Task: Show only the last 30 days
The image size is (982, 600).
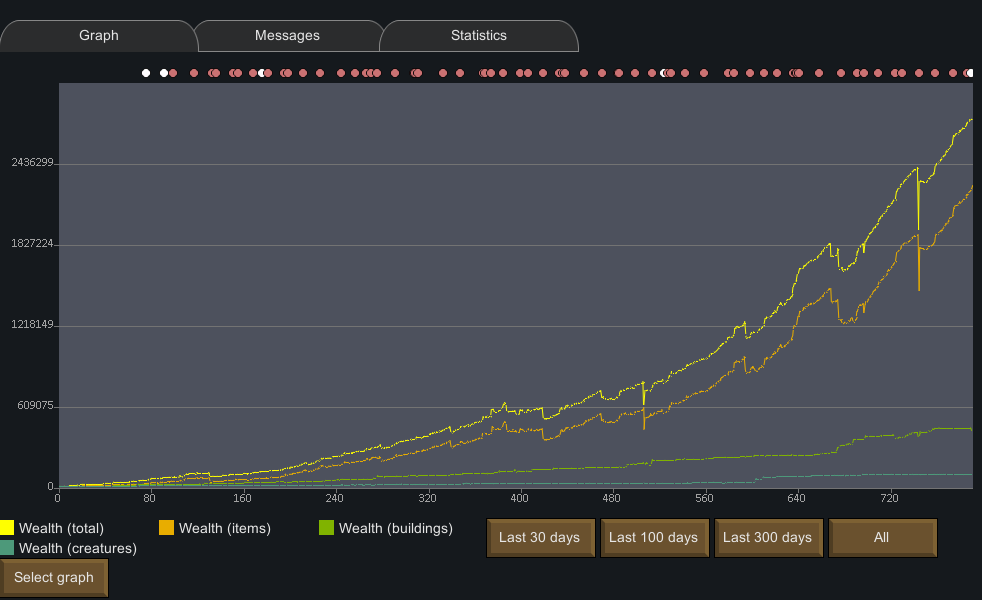Action: [539, 537]
